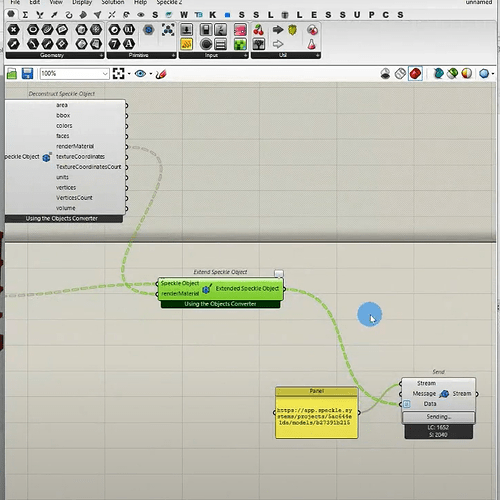Click the VerticesCount output label
Viewport: 500px width, 500px height.
coord(74,198)
